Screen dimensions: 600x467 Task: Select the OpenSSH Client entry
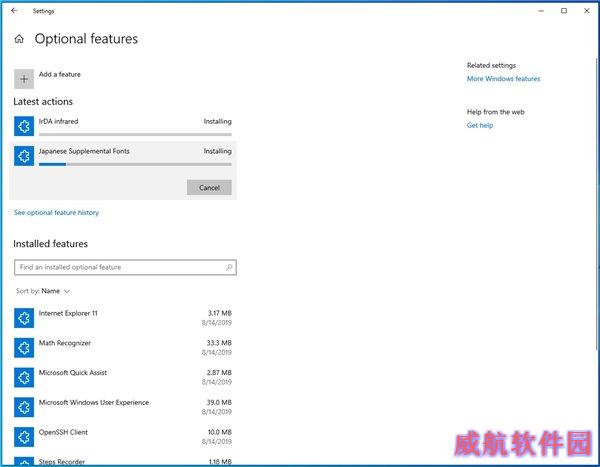(x=123, y=437)
